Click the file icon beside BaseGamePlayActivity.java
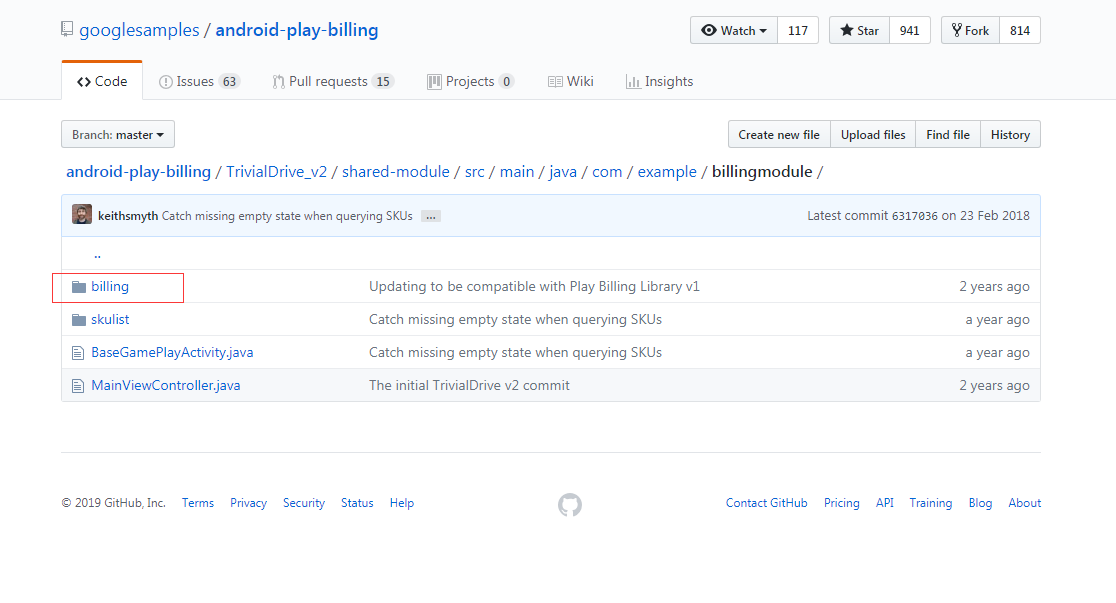The height and width of the screenshot is (603, 1116). [x=77, y=352]
